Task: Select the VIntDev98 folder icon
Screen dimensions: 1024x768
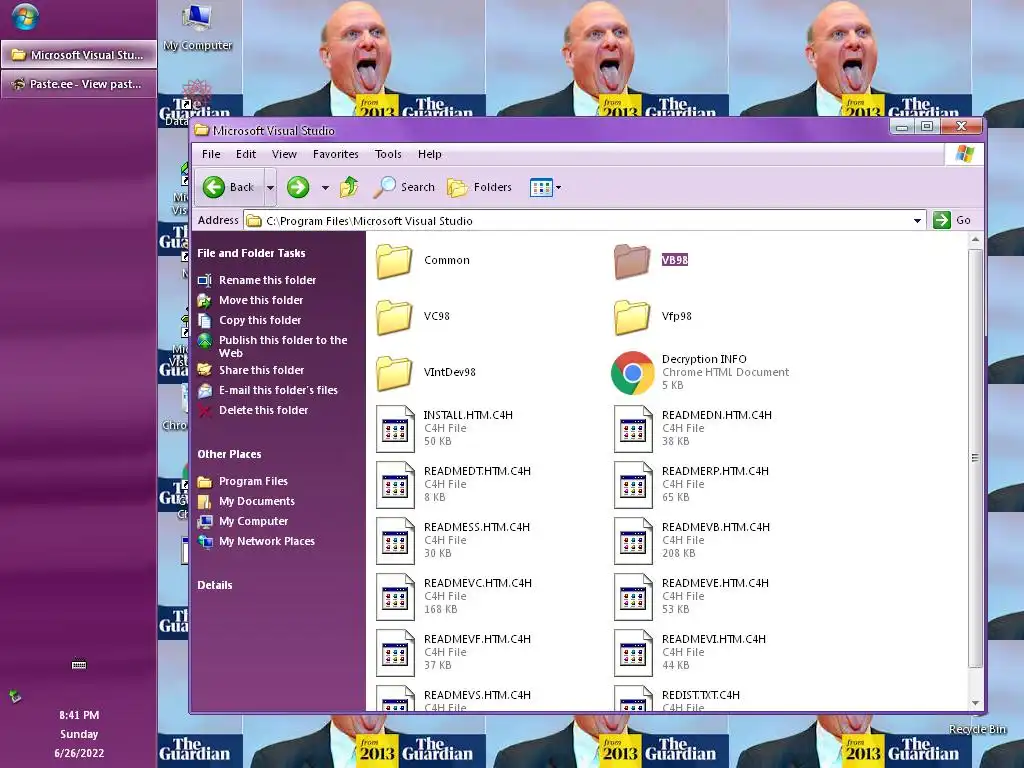Action: coord(394,373)
